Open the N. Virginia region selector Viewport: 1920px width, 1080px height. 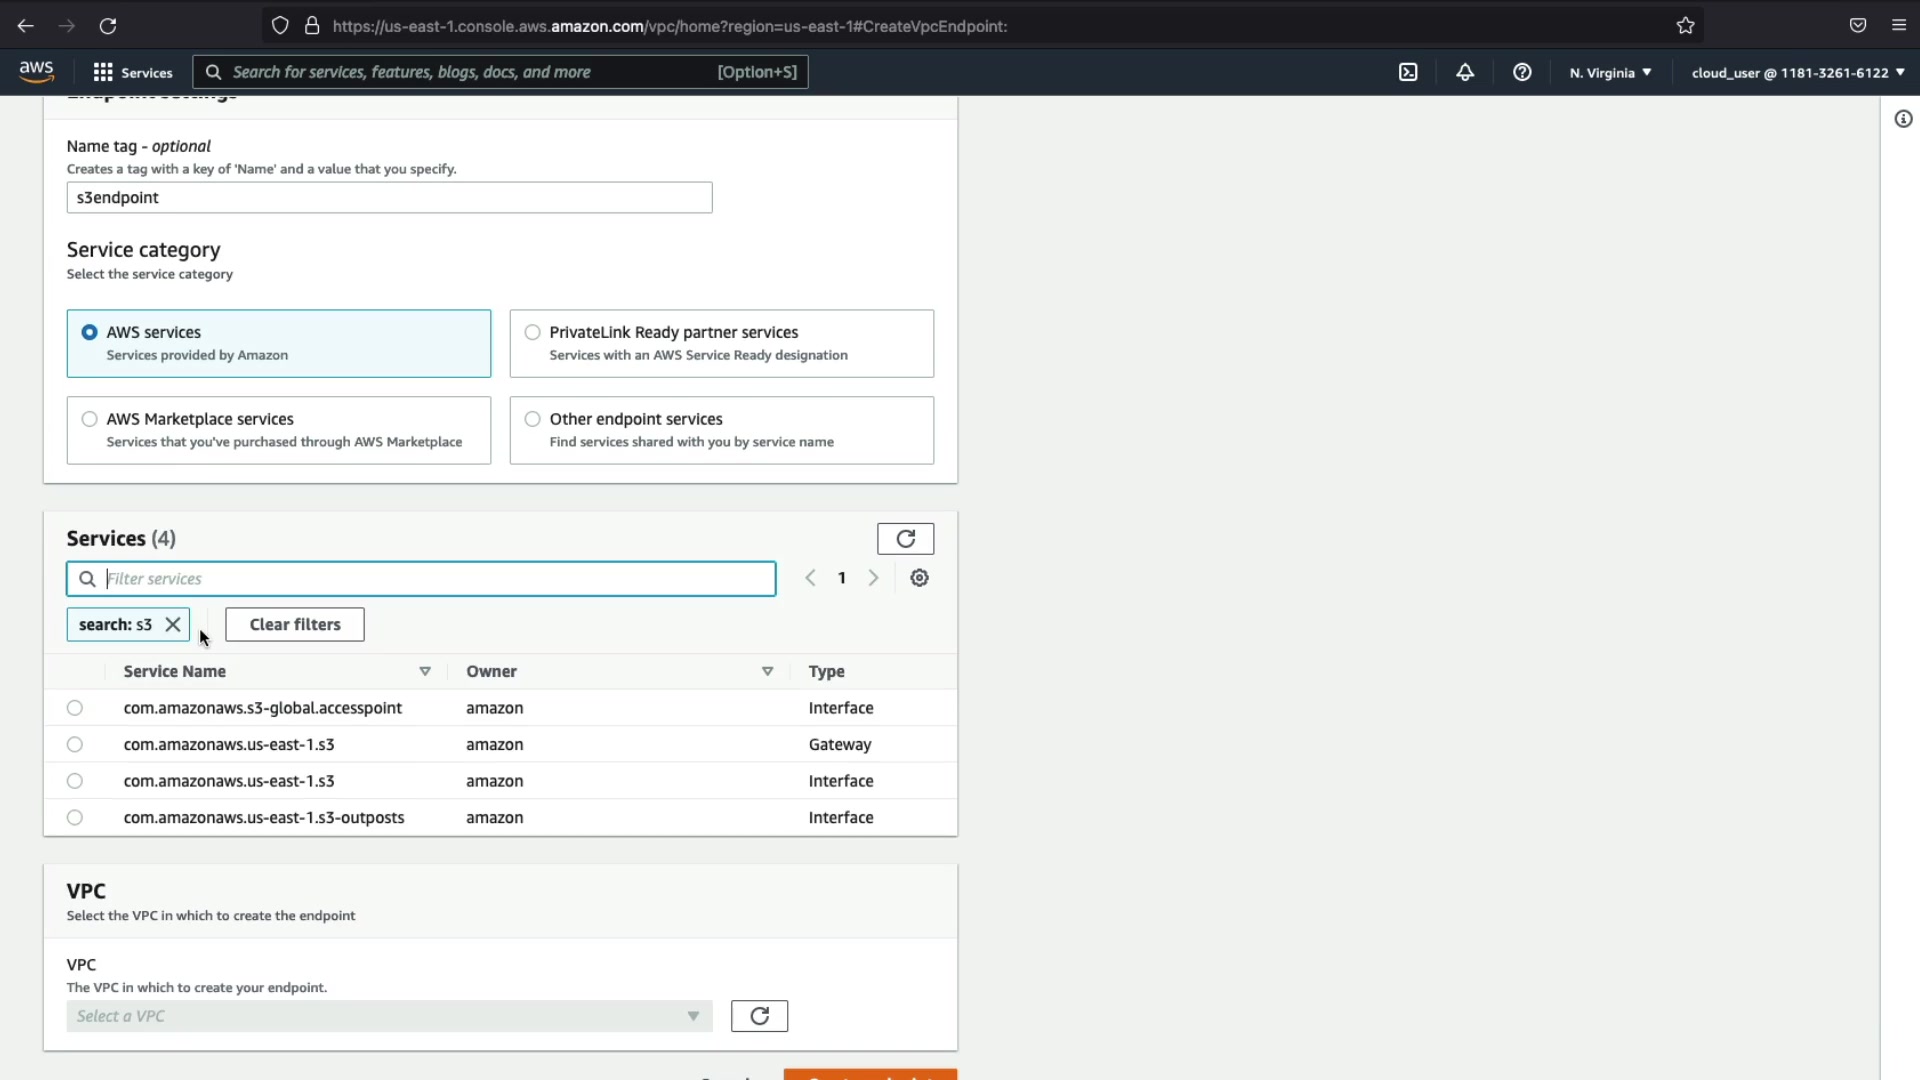(1610, 72)
